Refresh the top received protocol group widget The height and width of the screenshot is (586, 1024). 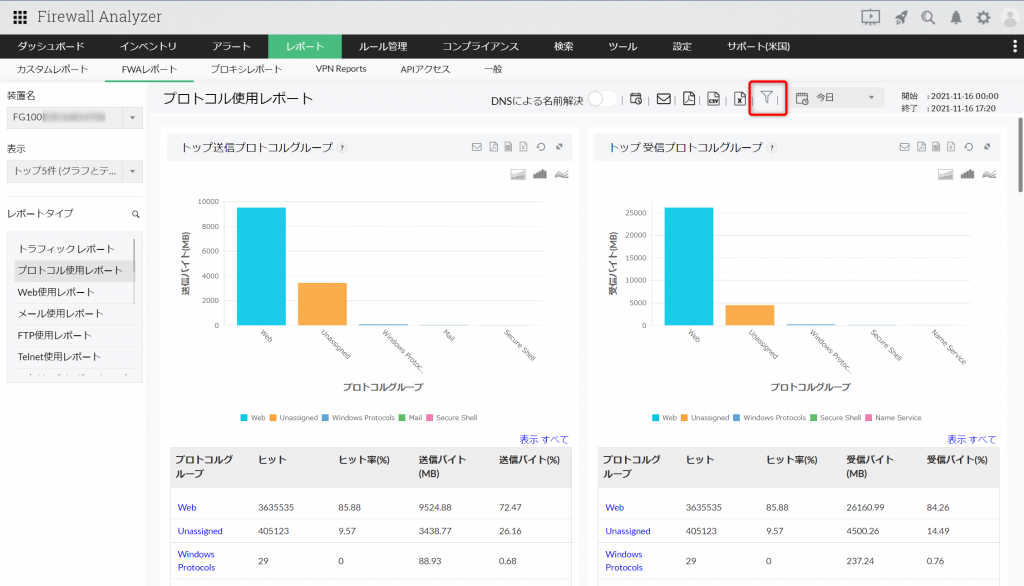[969, 147]
